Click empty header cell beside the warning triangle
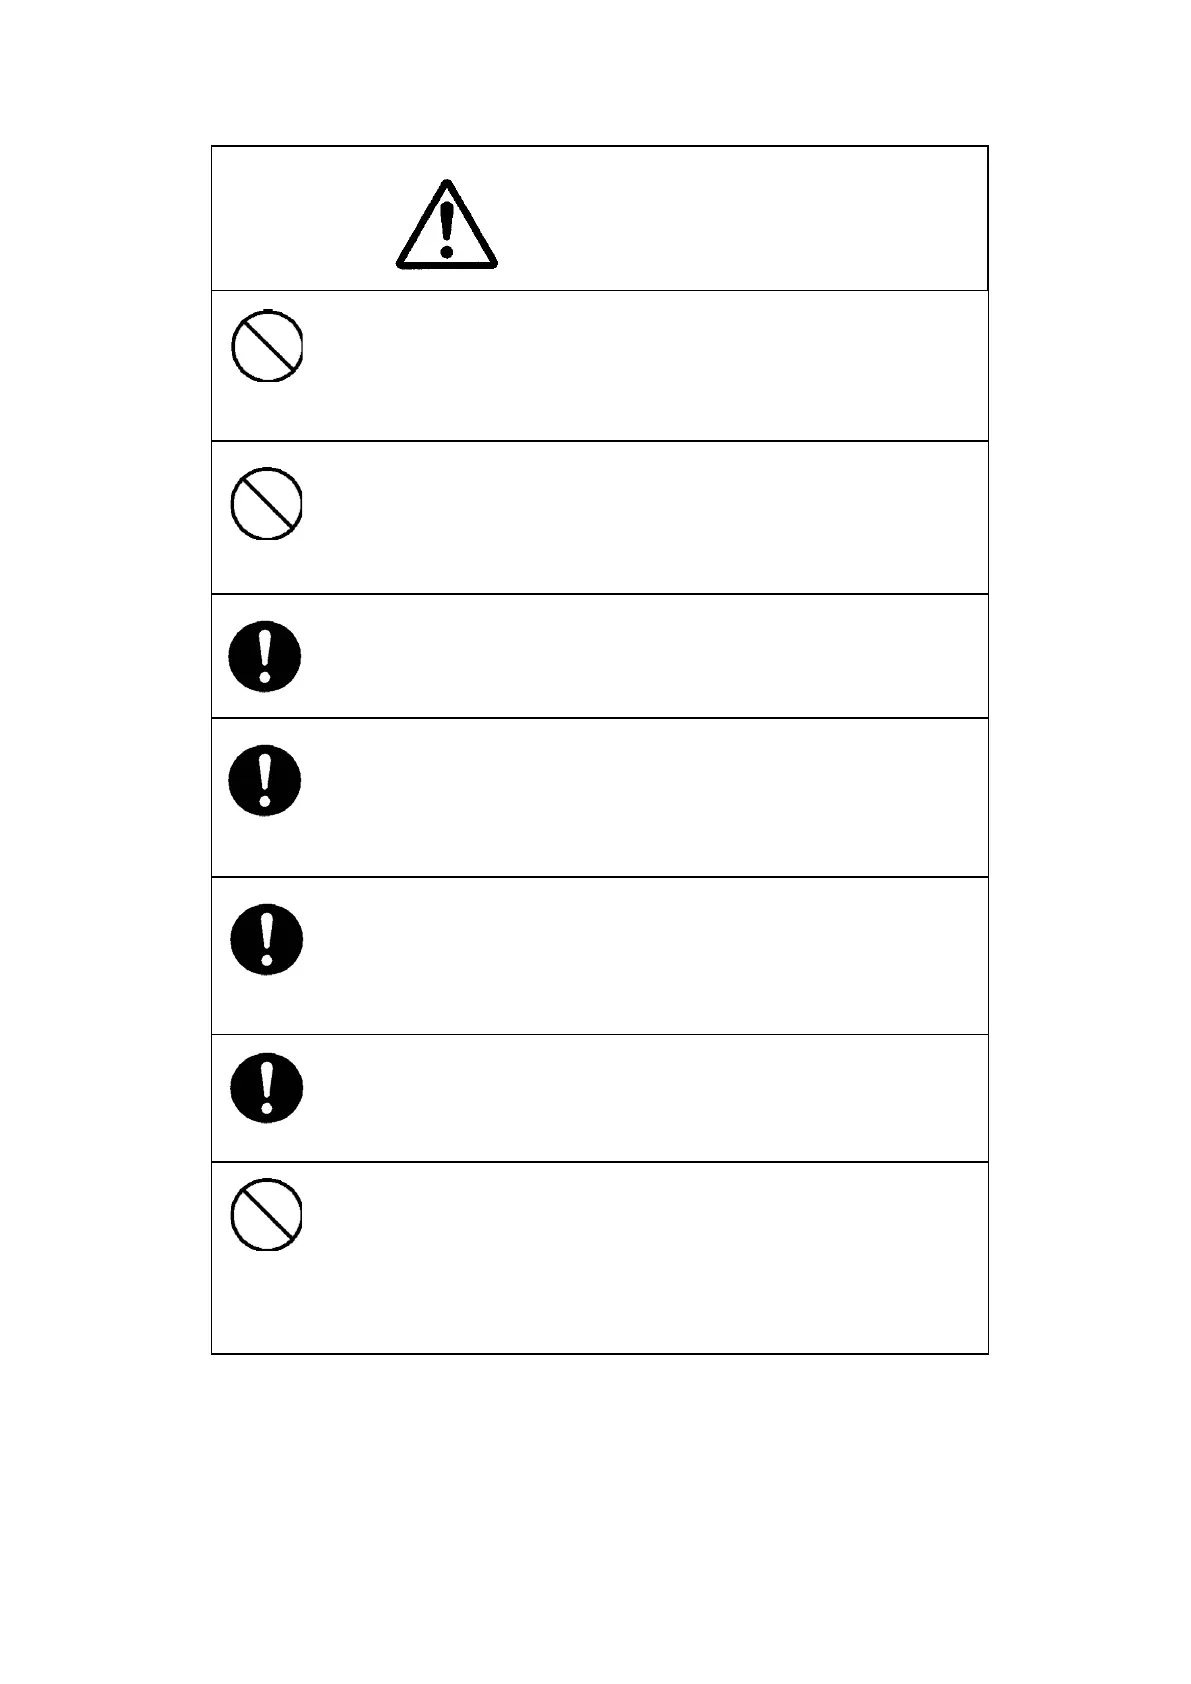The image size is (1191, 1684). [x=740, y=220]
